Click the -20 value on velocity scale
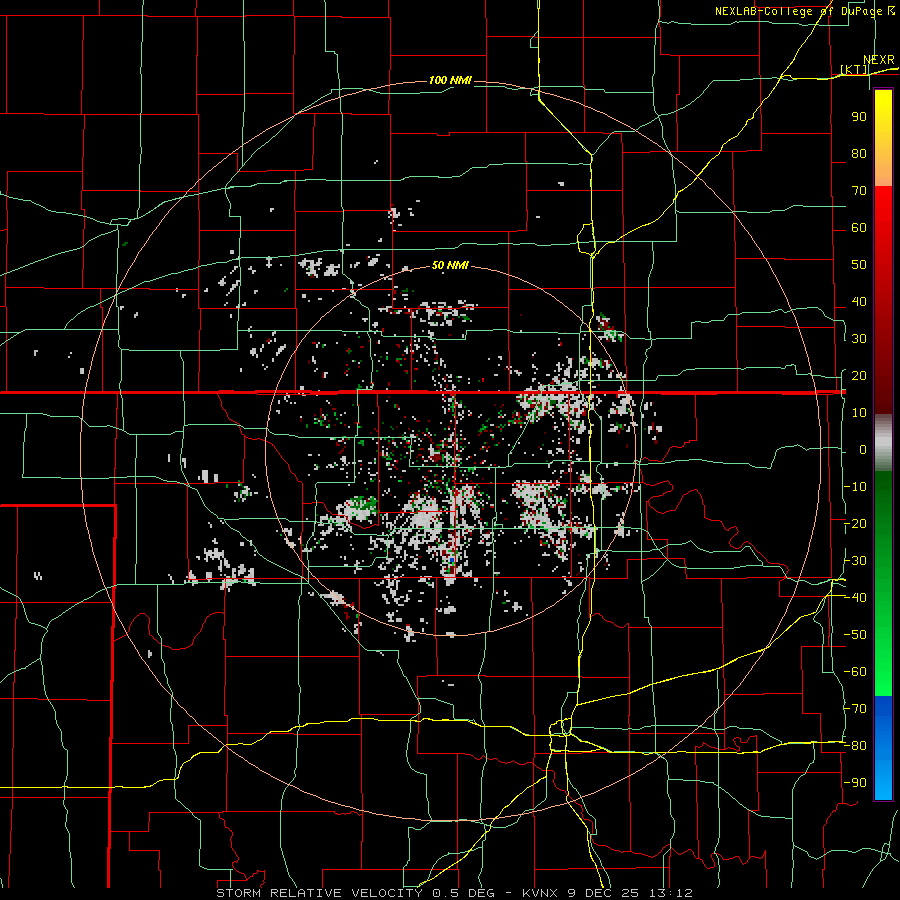The width and height of the screenshot is (900, 900). 855,523
